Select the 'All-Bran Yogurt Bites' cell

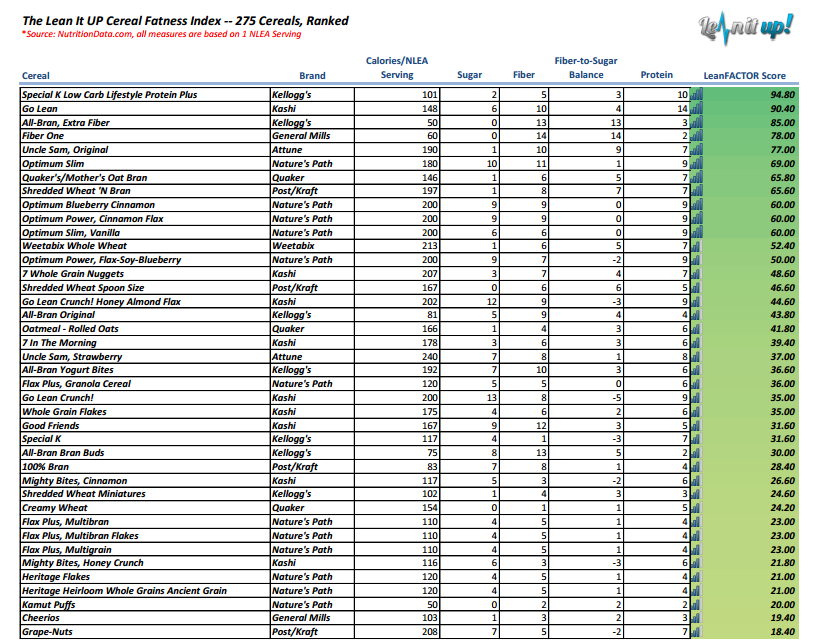[x=146, y=370]
